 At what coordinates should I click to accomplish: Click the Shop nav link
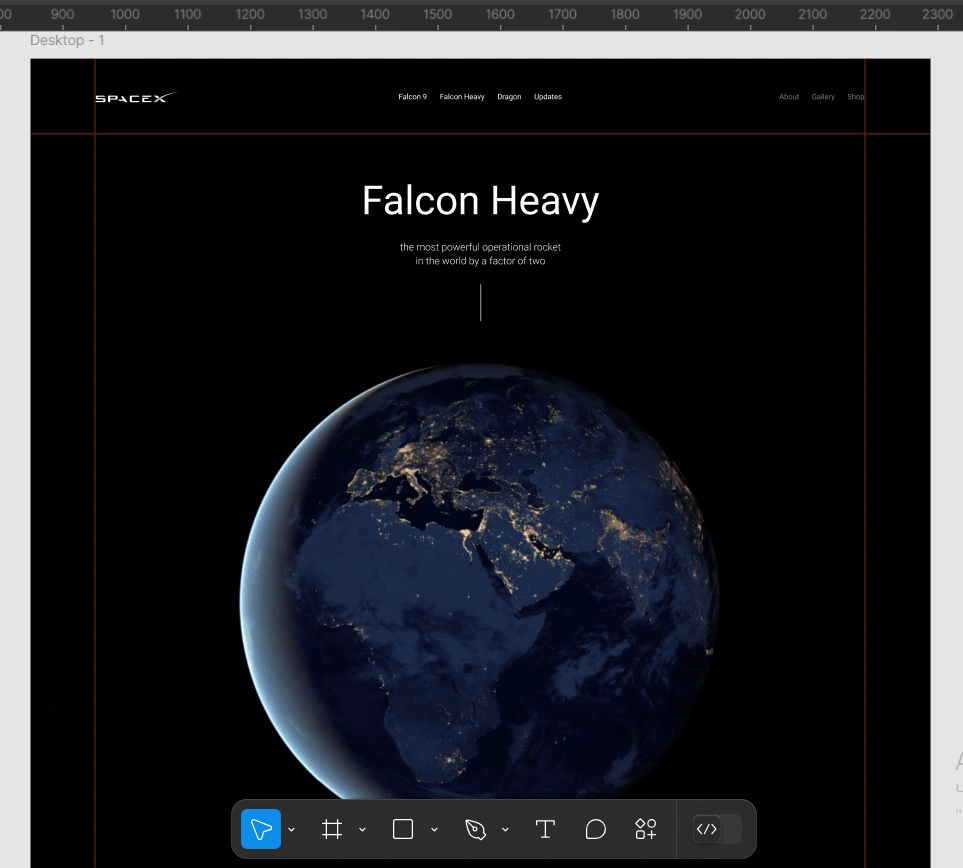tap(856, 96)
